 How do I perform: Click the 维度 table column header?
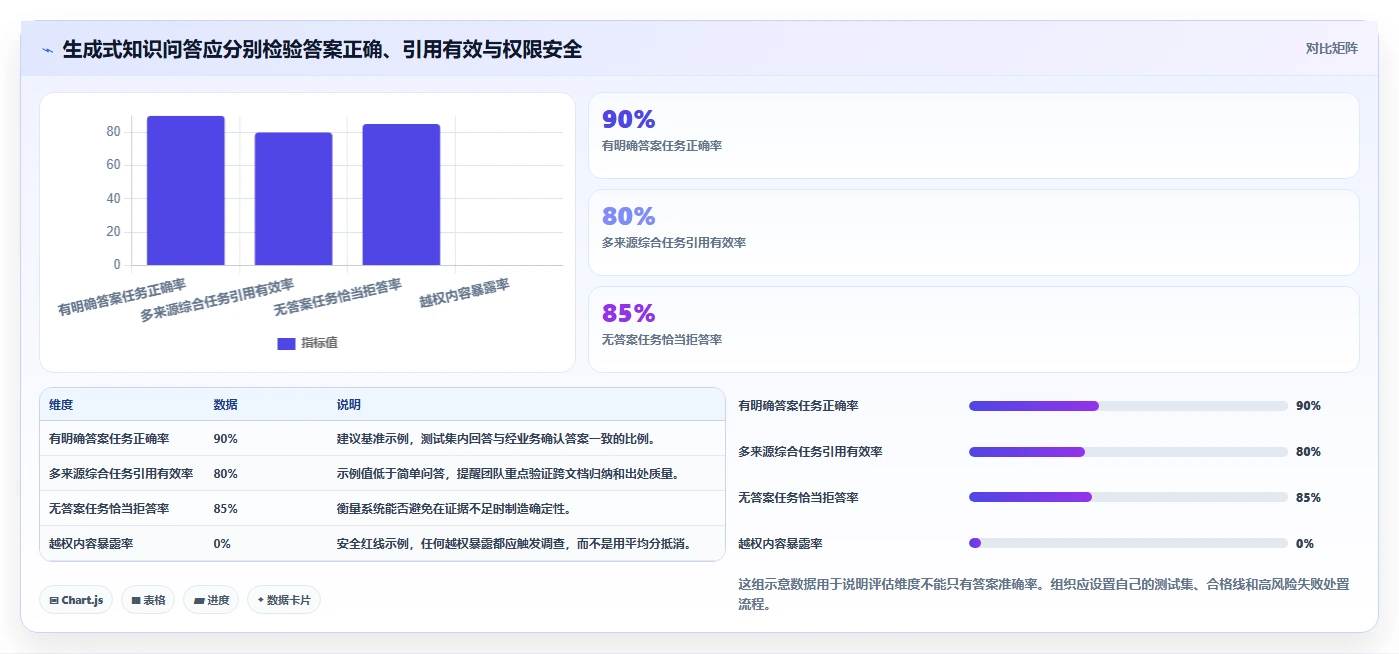point(61,405)
